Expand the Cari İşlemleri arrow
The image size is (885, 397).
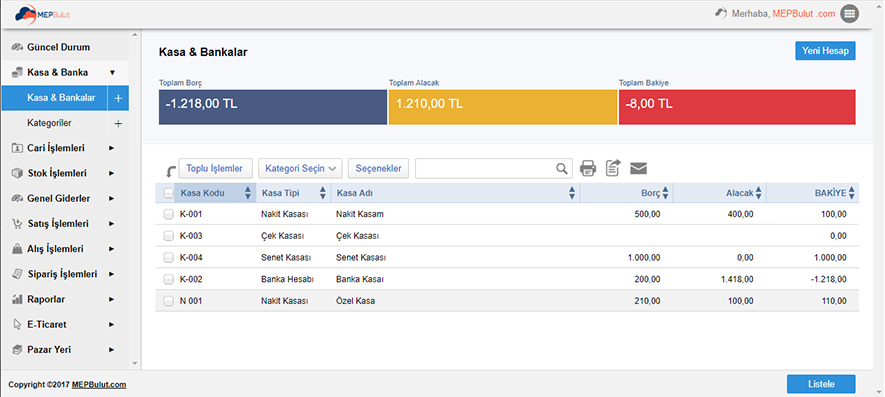pos(111,148)
